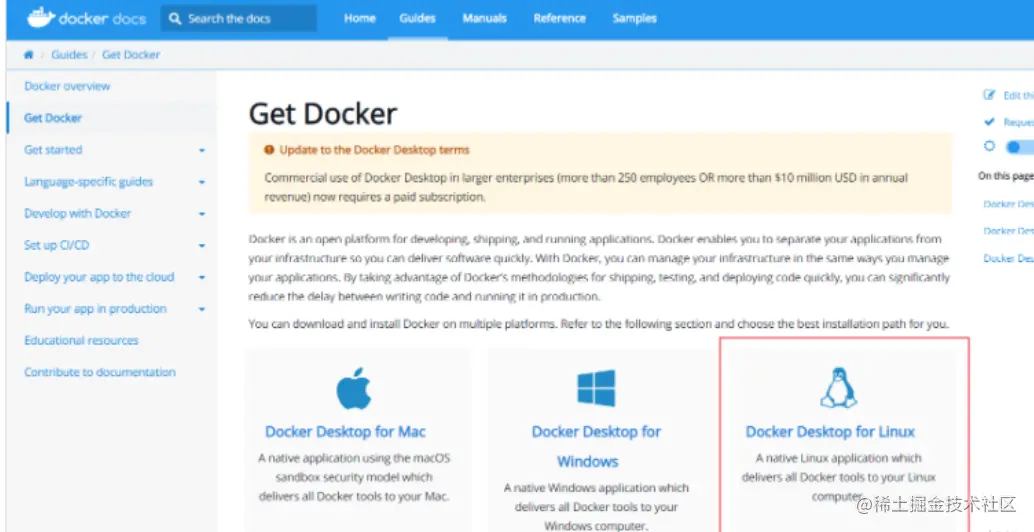Open the Home tab

(x=359, y=18)
